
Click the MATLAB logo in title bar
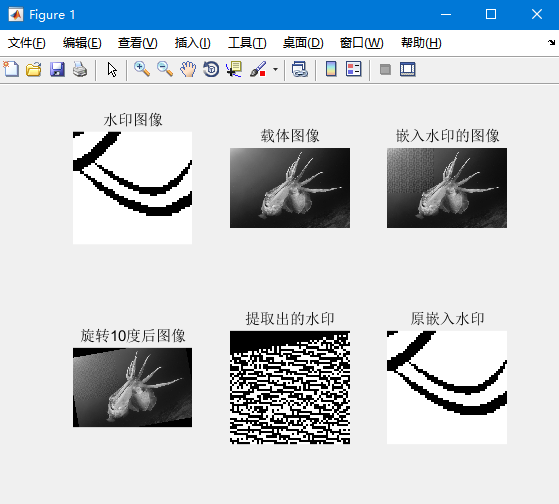coord(16,15)
